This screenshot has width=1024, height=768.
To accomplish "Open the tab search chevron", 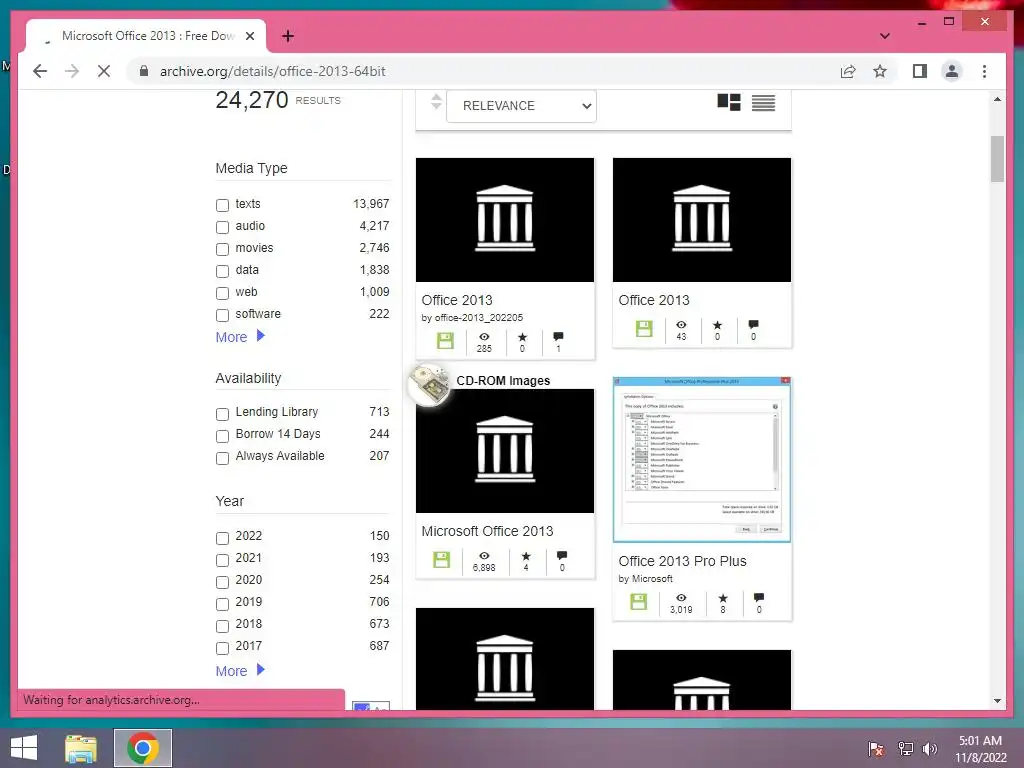I will [884, 36].
